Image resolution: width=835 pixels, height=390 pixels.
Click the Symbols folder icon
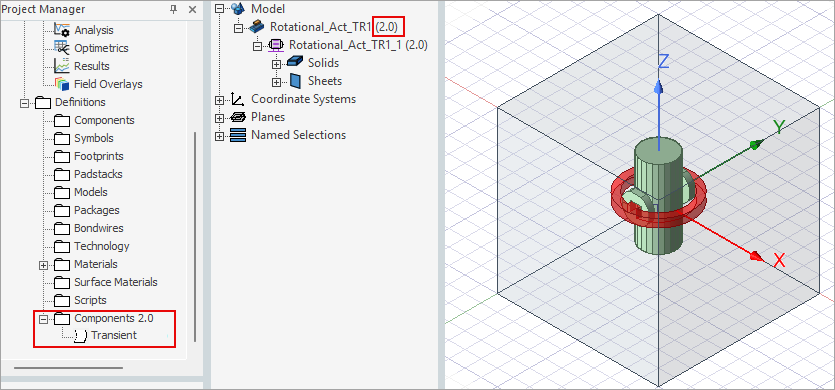pyautogui.click(x=62, y=139)
